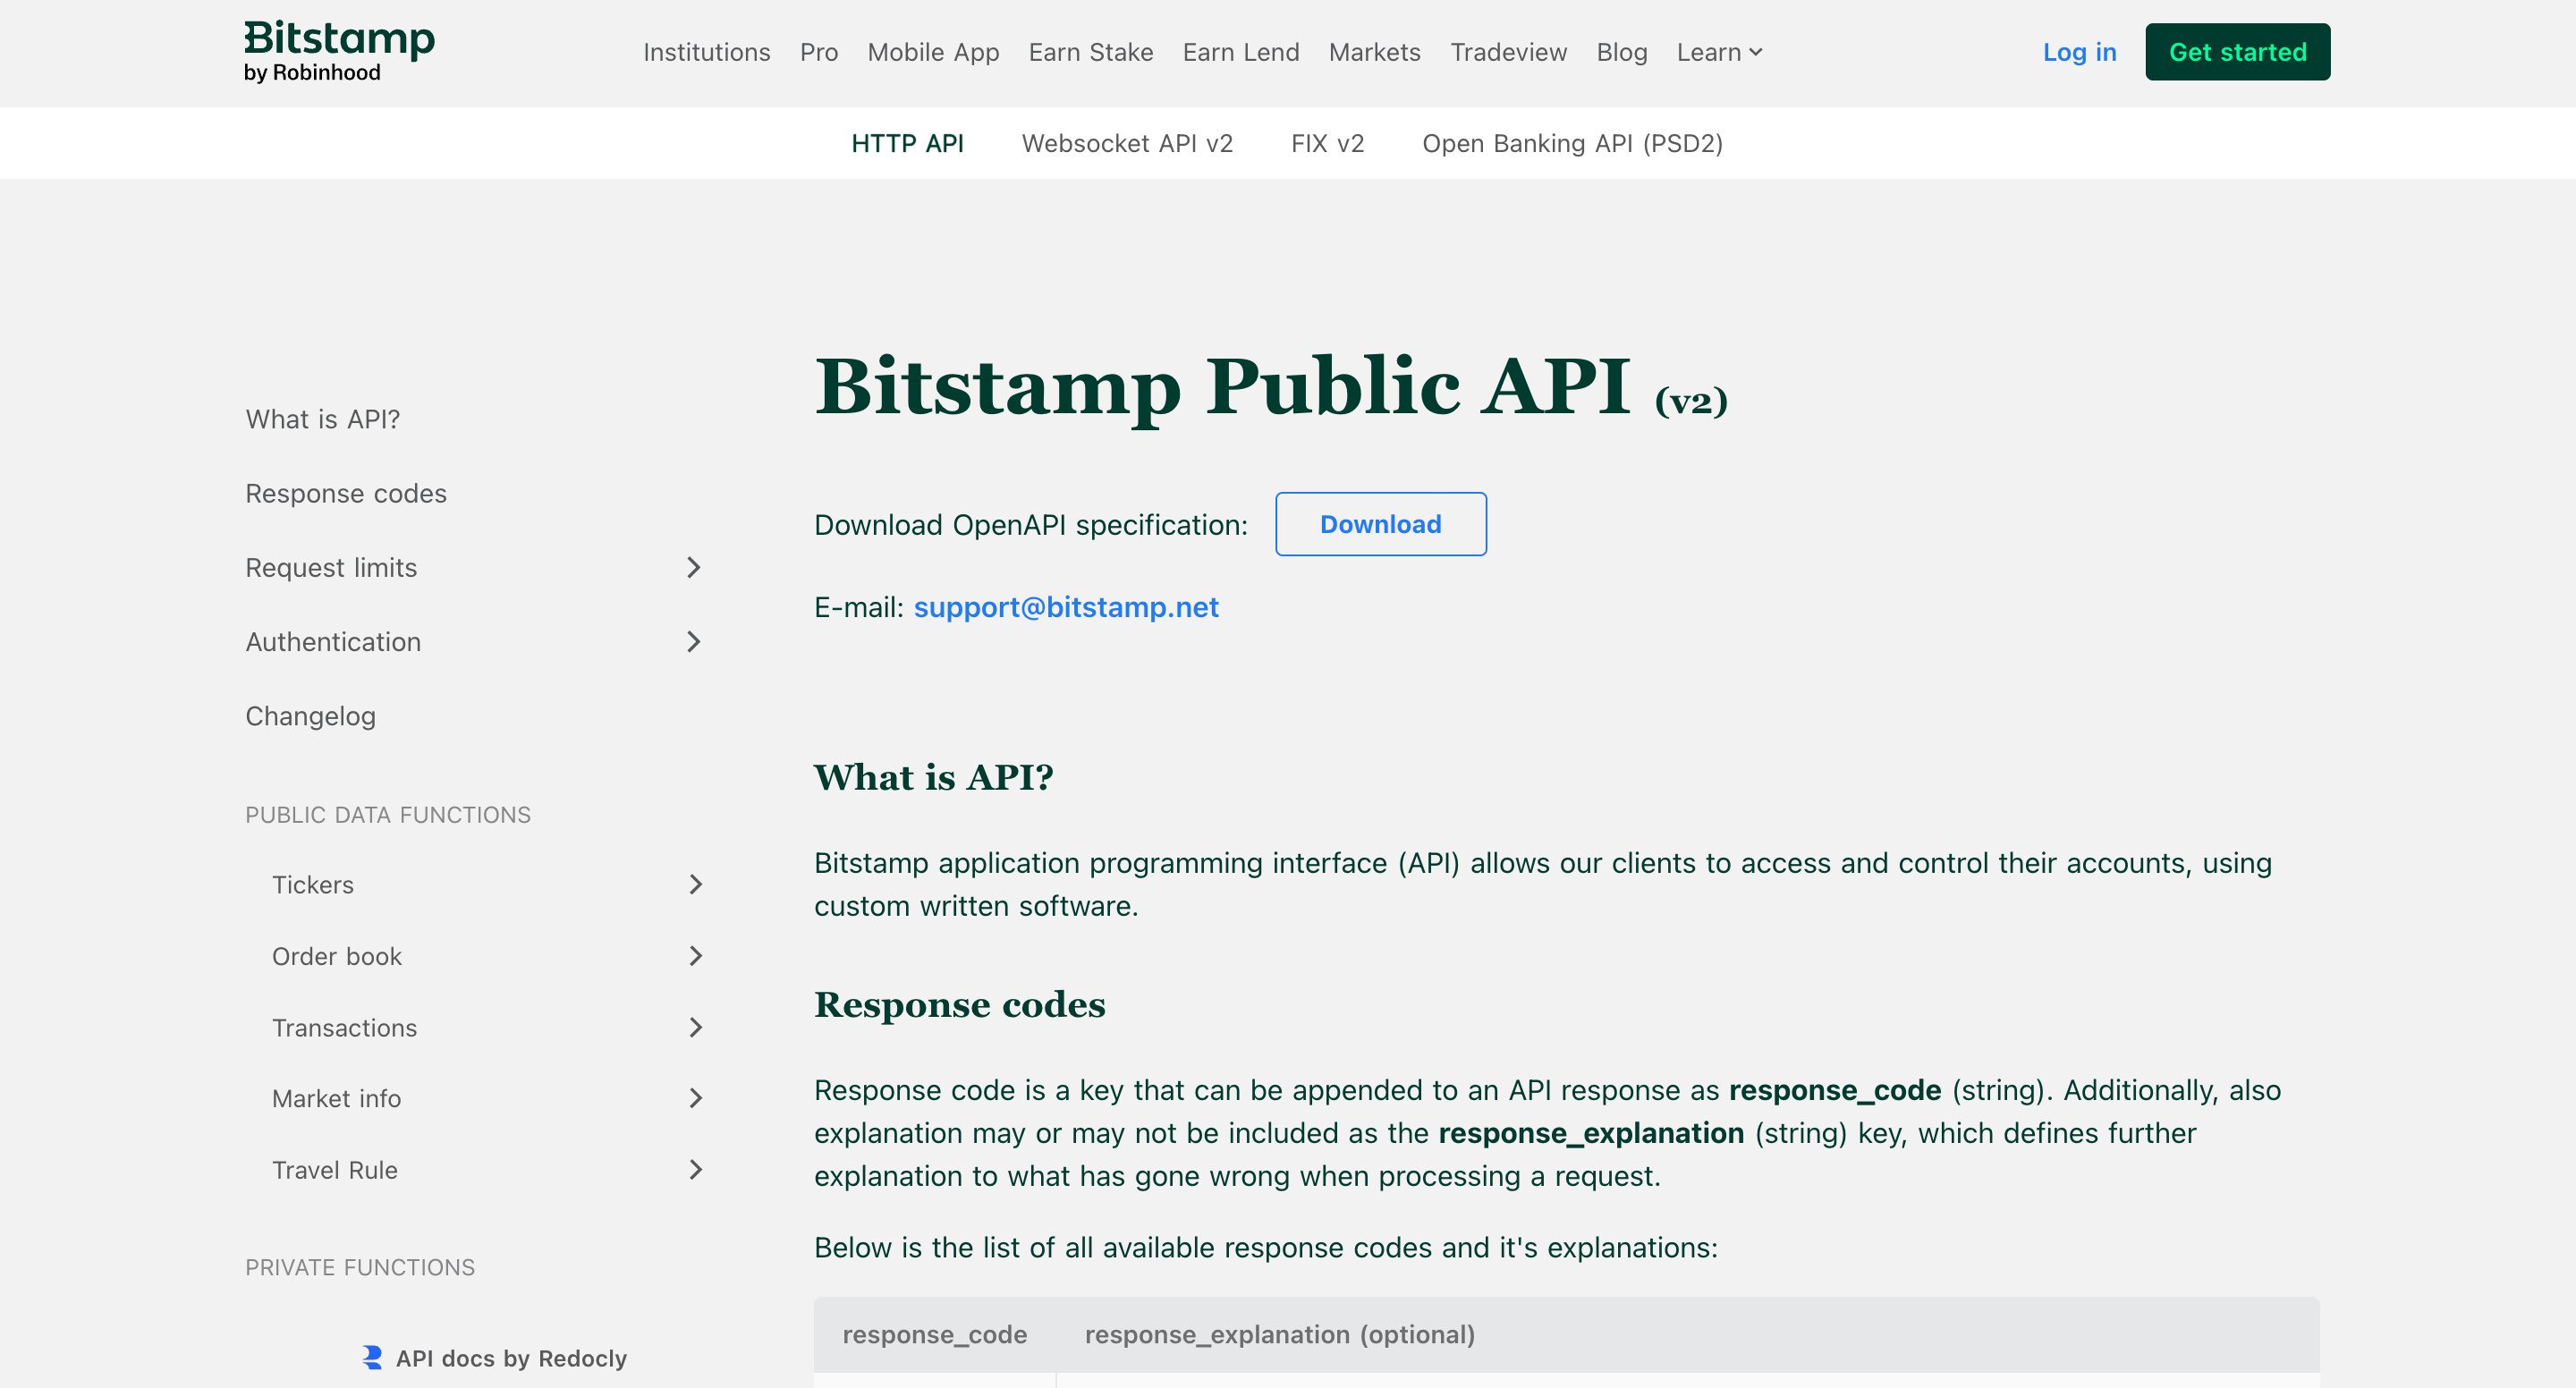The height and width of the screenshot is (1388, 2576).
Task: Switch to the Websocket API v2 tab
Action: tap(1127, 143)
